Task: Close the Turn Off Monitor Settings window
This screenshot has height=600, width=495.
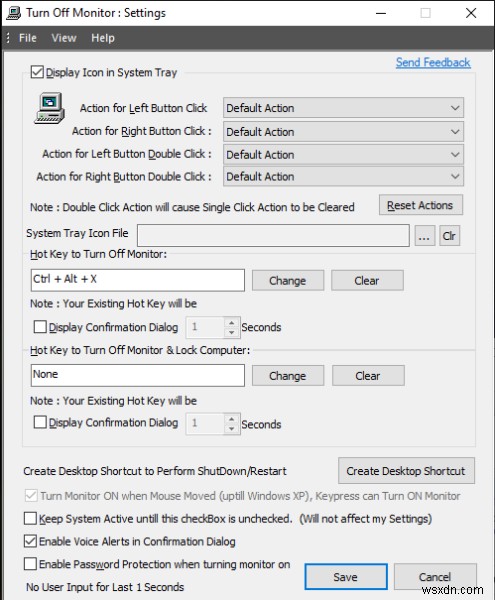Action: pyautogui.click(x=471, y=13)
